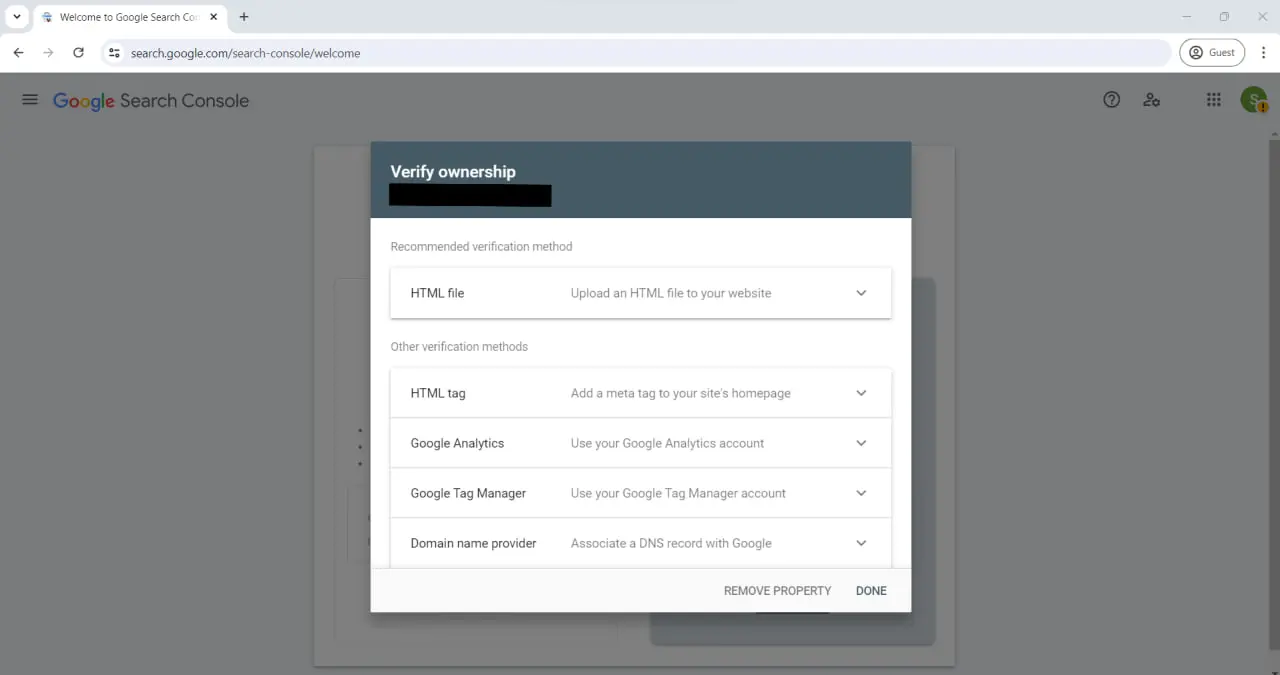Click 'Use your Google Analytics account' text
Screen dimensions: 1280x675
(667, 443)
